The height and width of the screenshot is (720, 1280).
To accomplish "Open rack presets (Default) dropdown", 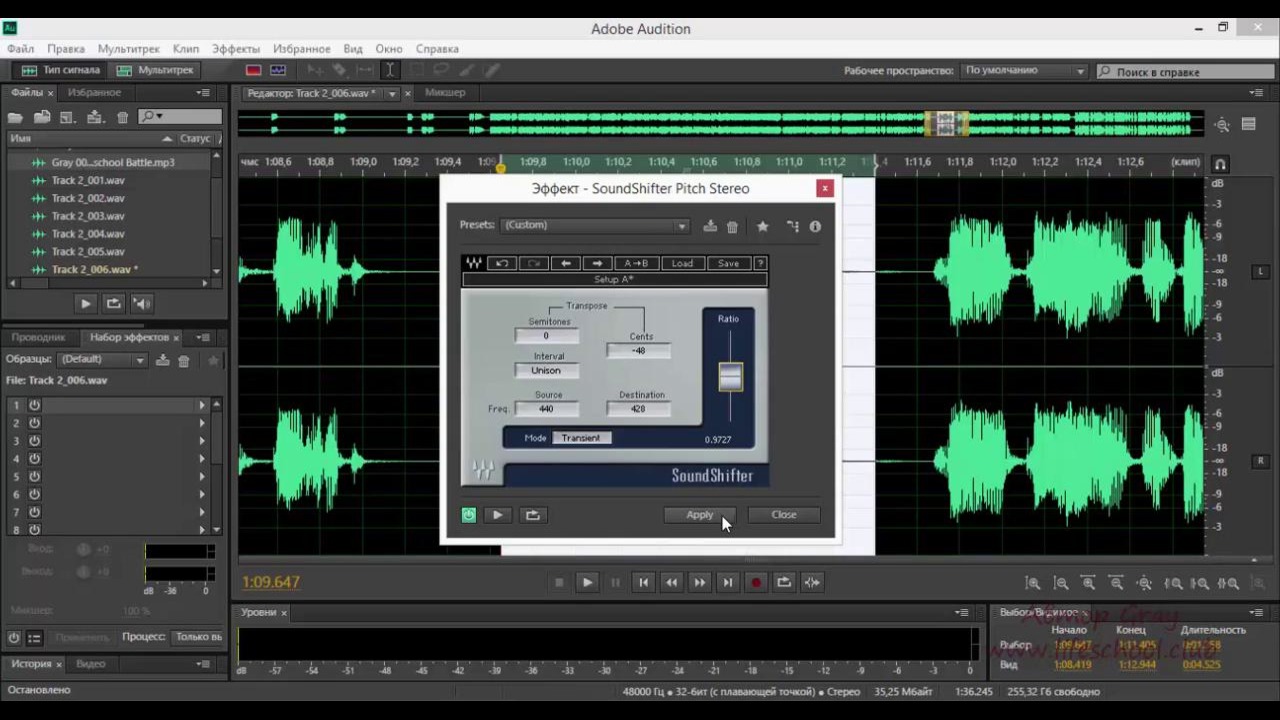I will 102,360.
